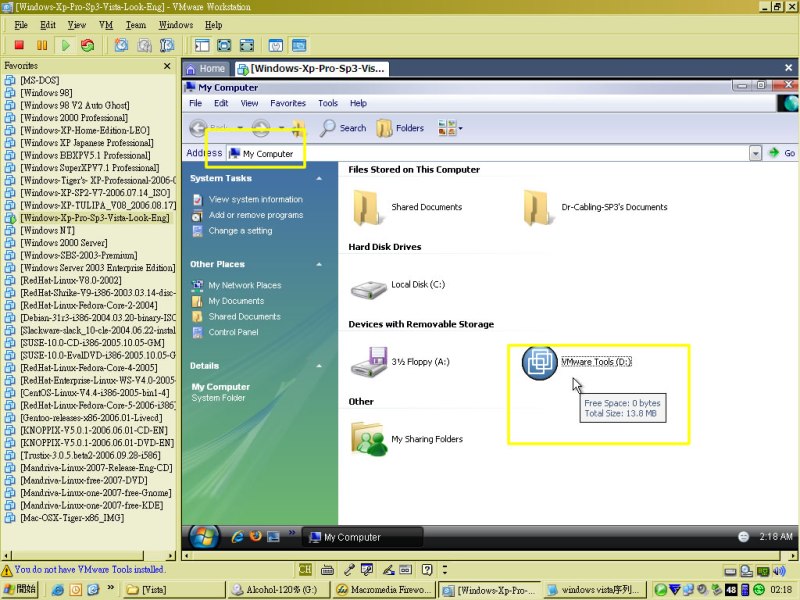Viewport: 800px width, 600px height.
Task: Open the VM menu in VMware
Action: tap(106, 25)
